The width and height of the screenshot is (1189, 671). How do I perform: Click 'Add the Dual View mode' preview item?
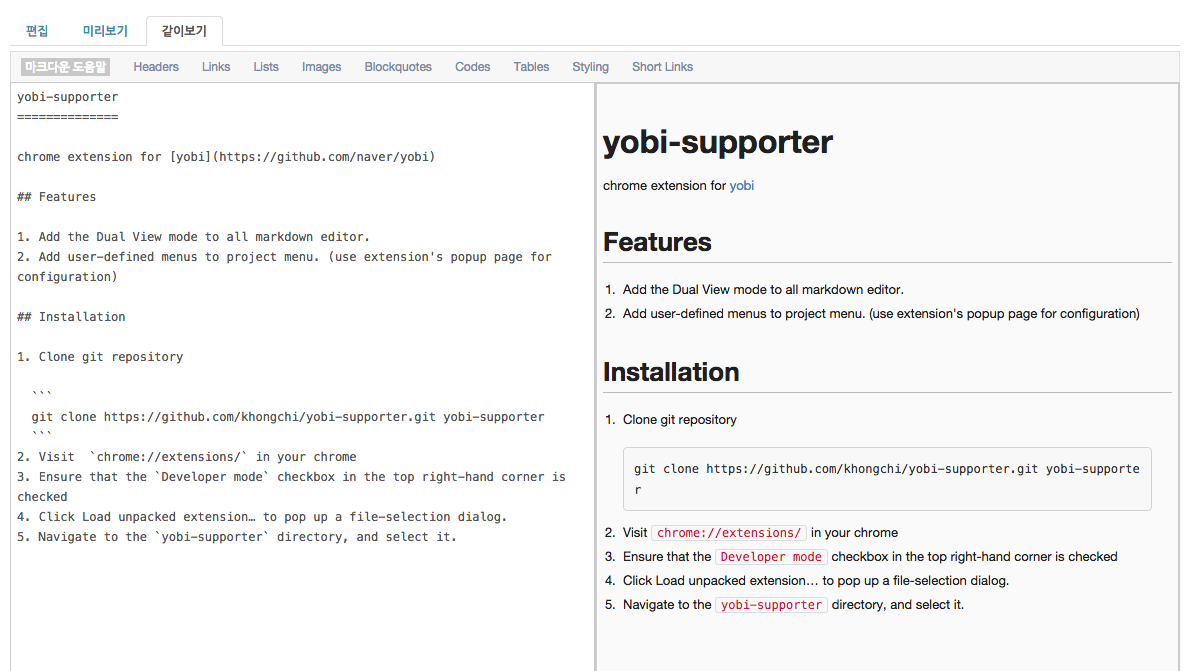click(763, 290)
